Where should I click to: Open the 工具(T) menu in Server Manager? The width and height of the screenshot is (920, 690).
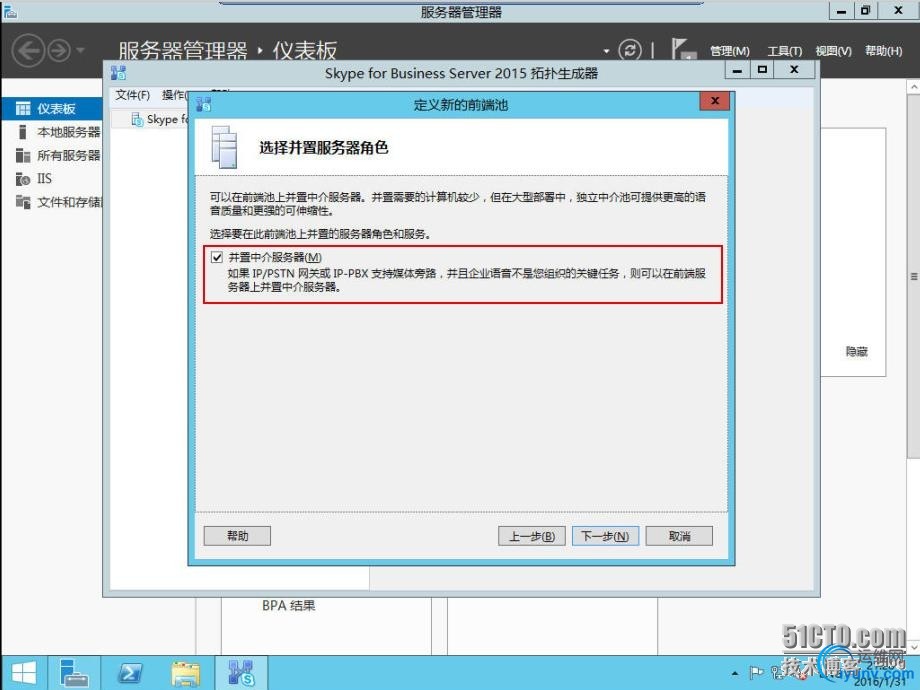click(784, 51)
